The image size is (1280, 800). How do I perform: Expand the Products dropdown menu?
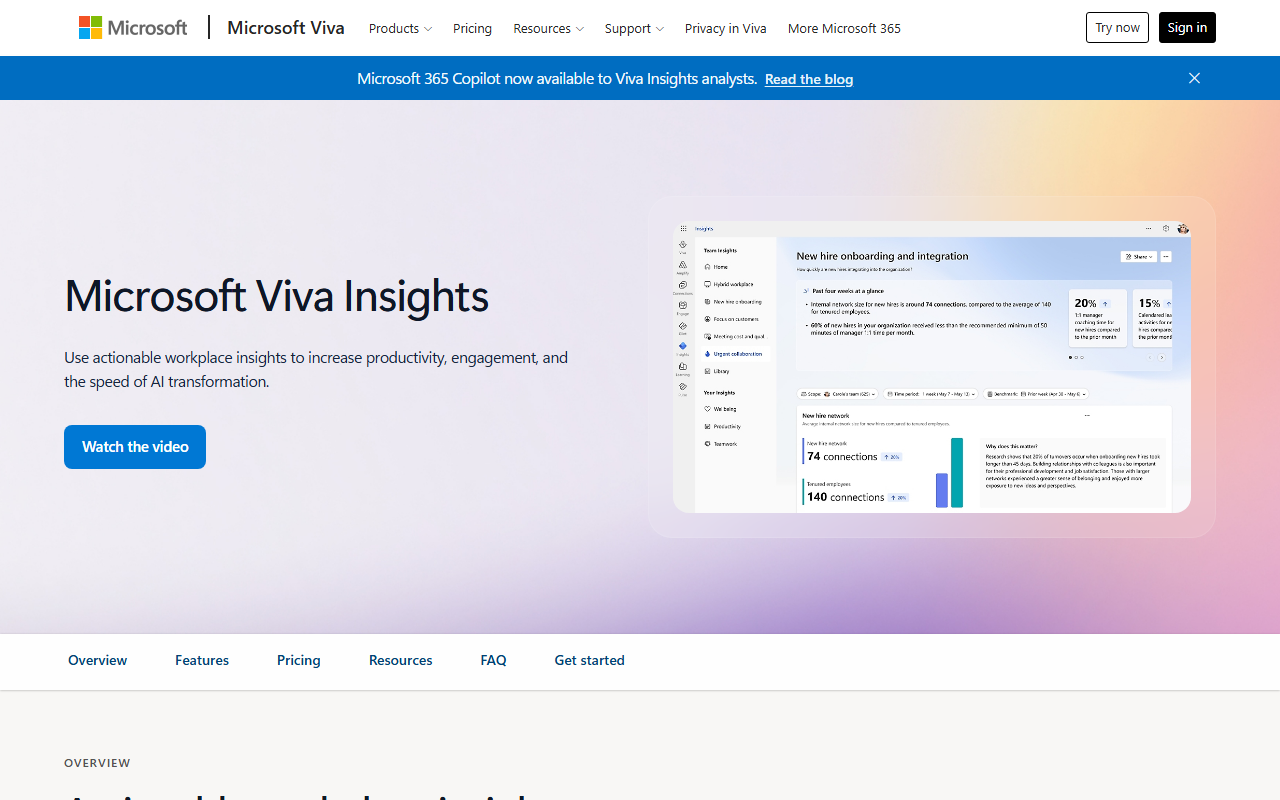click(400, 28)
